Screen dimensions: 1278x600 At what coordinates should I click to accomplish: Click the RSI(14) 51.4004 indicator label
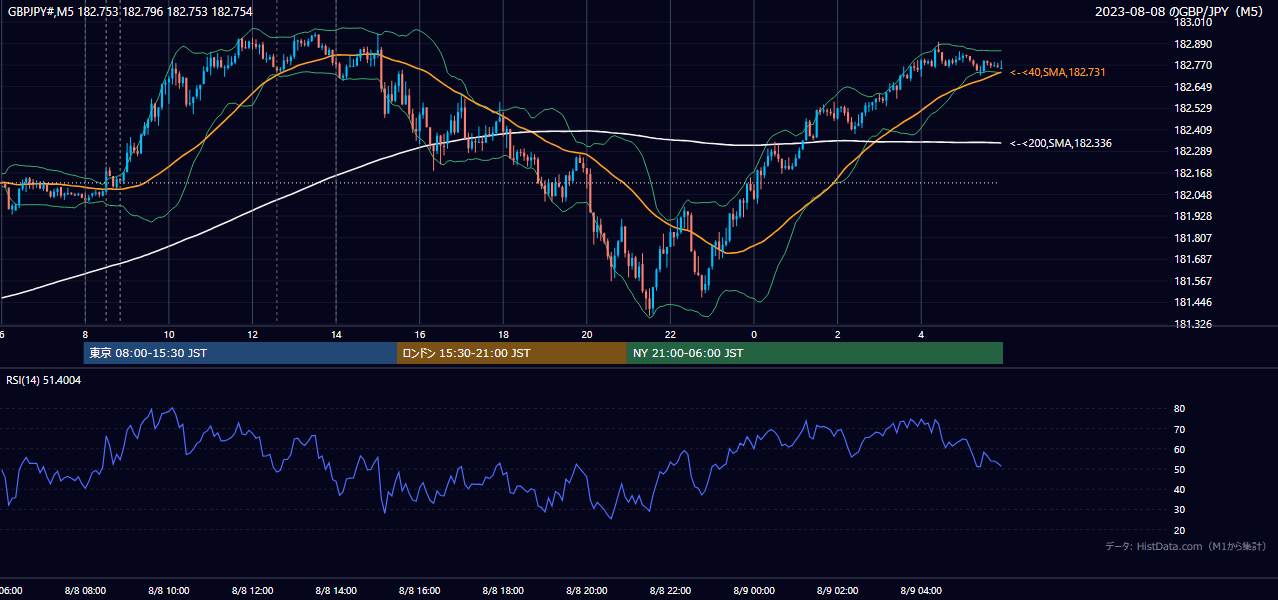coord(44,380)
